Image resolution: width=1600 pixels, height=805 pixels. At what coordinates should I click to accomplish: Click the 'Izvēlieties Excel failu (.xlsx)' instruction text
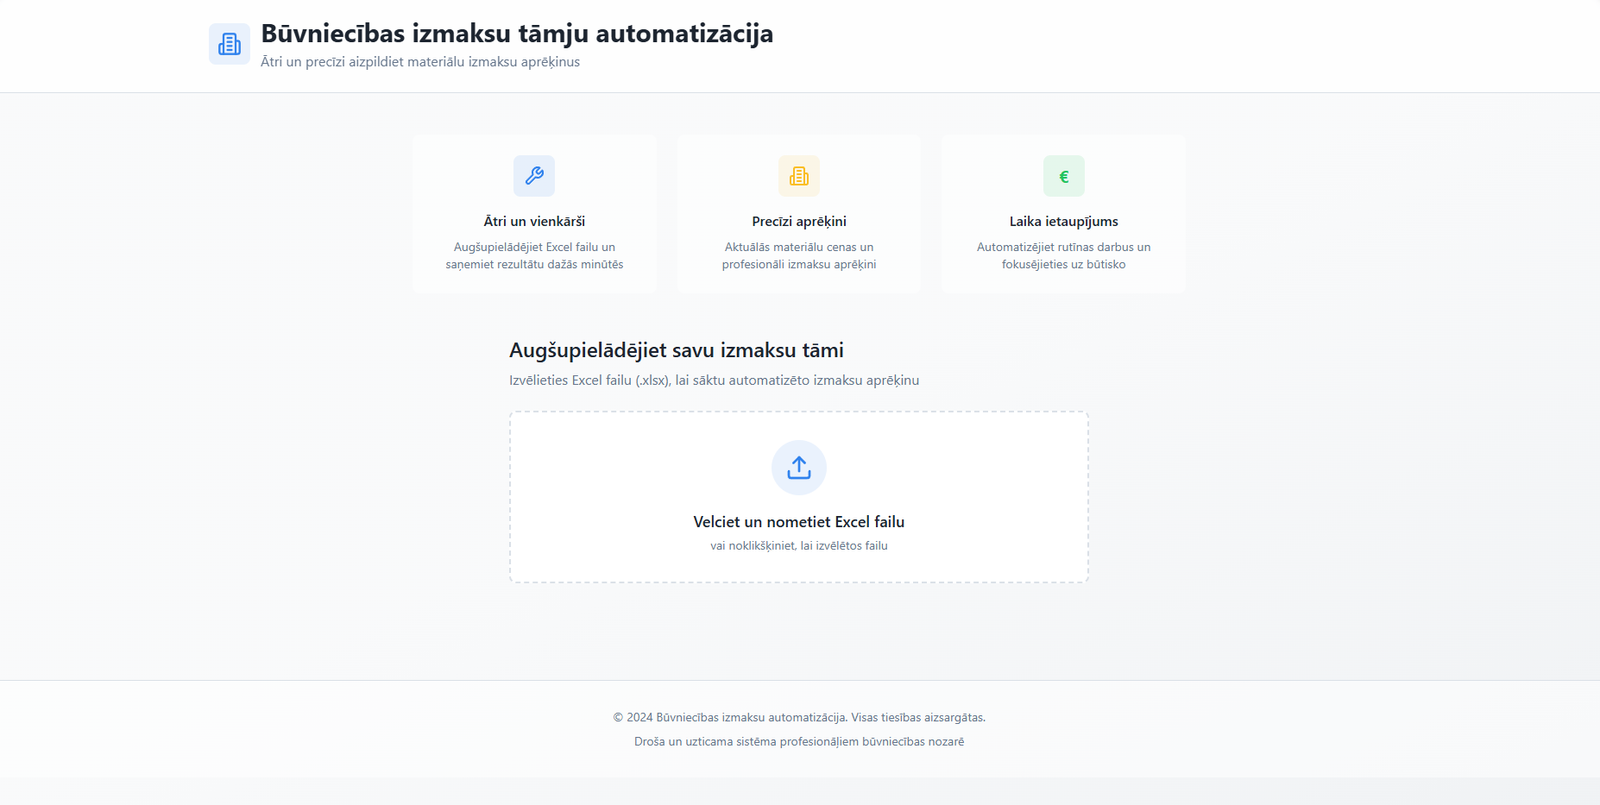[714, 380]
